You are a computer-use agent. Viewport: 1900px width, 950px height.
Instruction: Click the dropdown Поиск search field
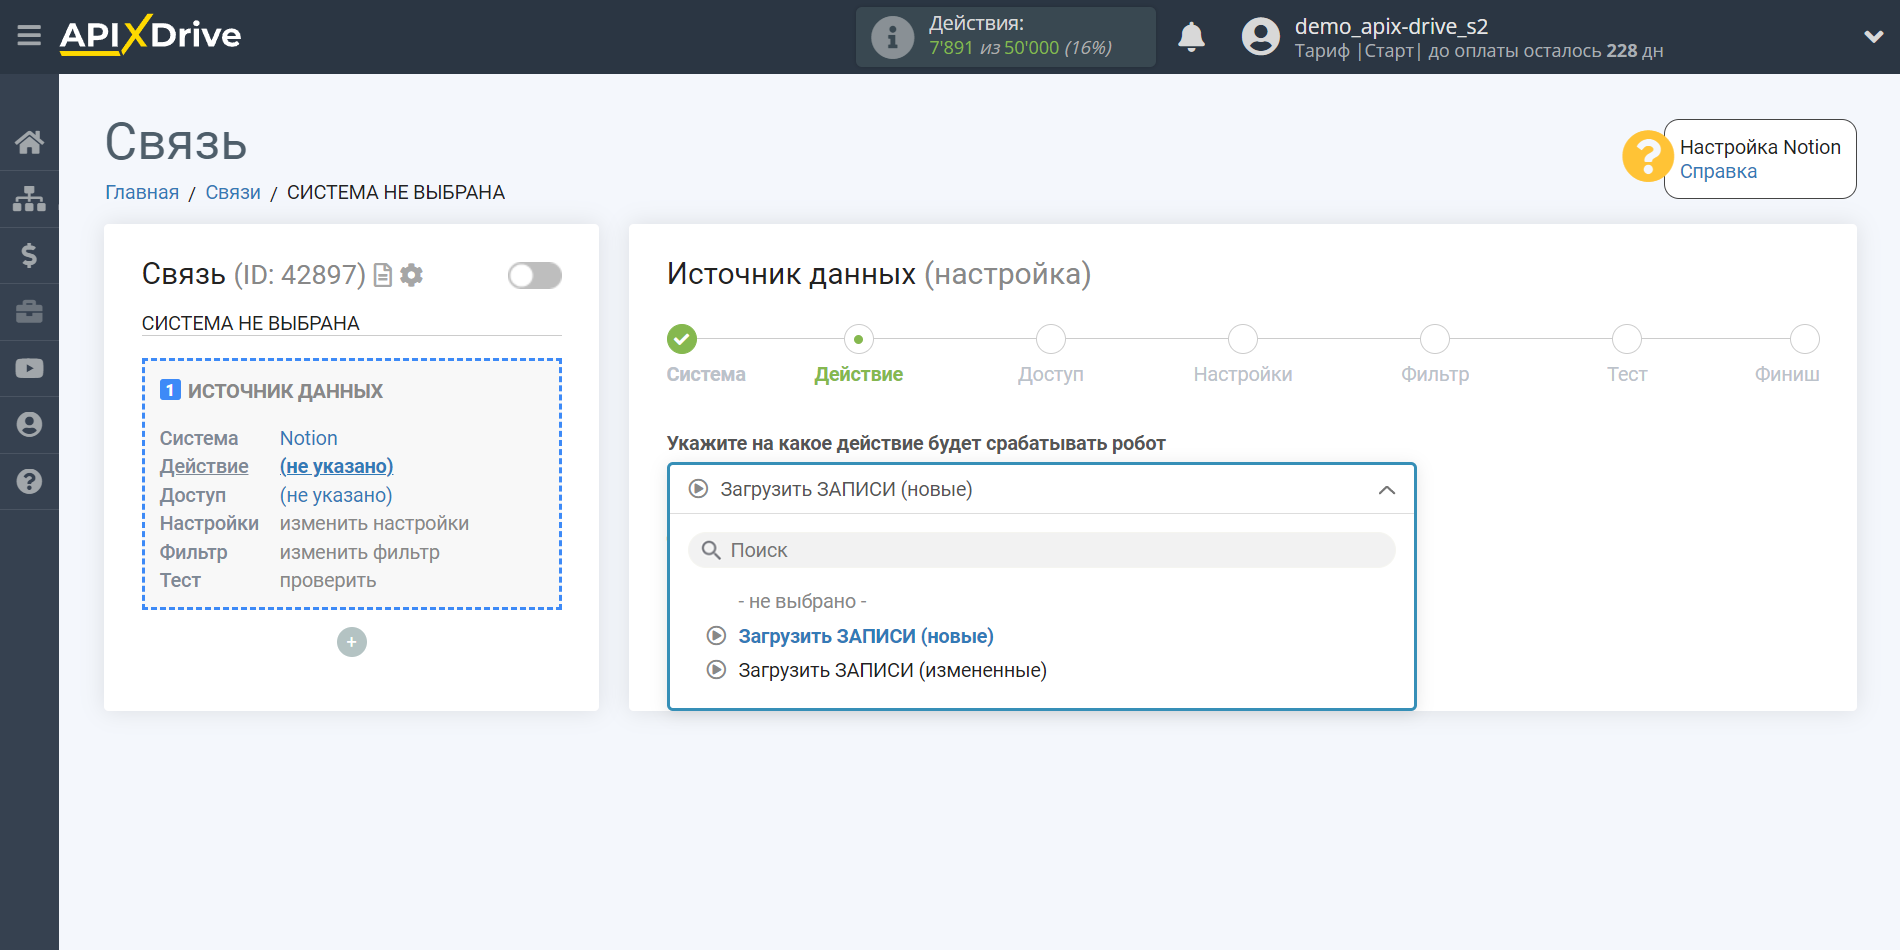(1041, 550)
